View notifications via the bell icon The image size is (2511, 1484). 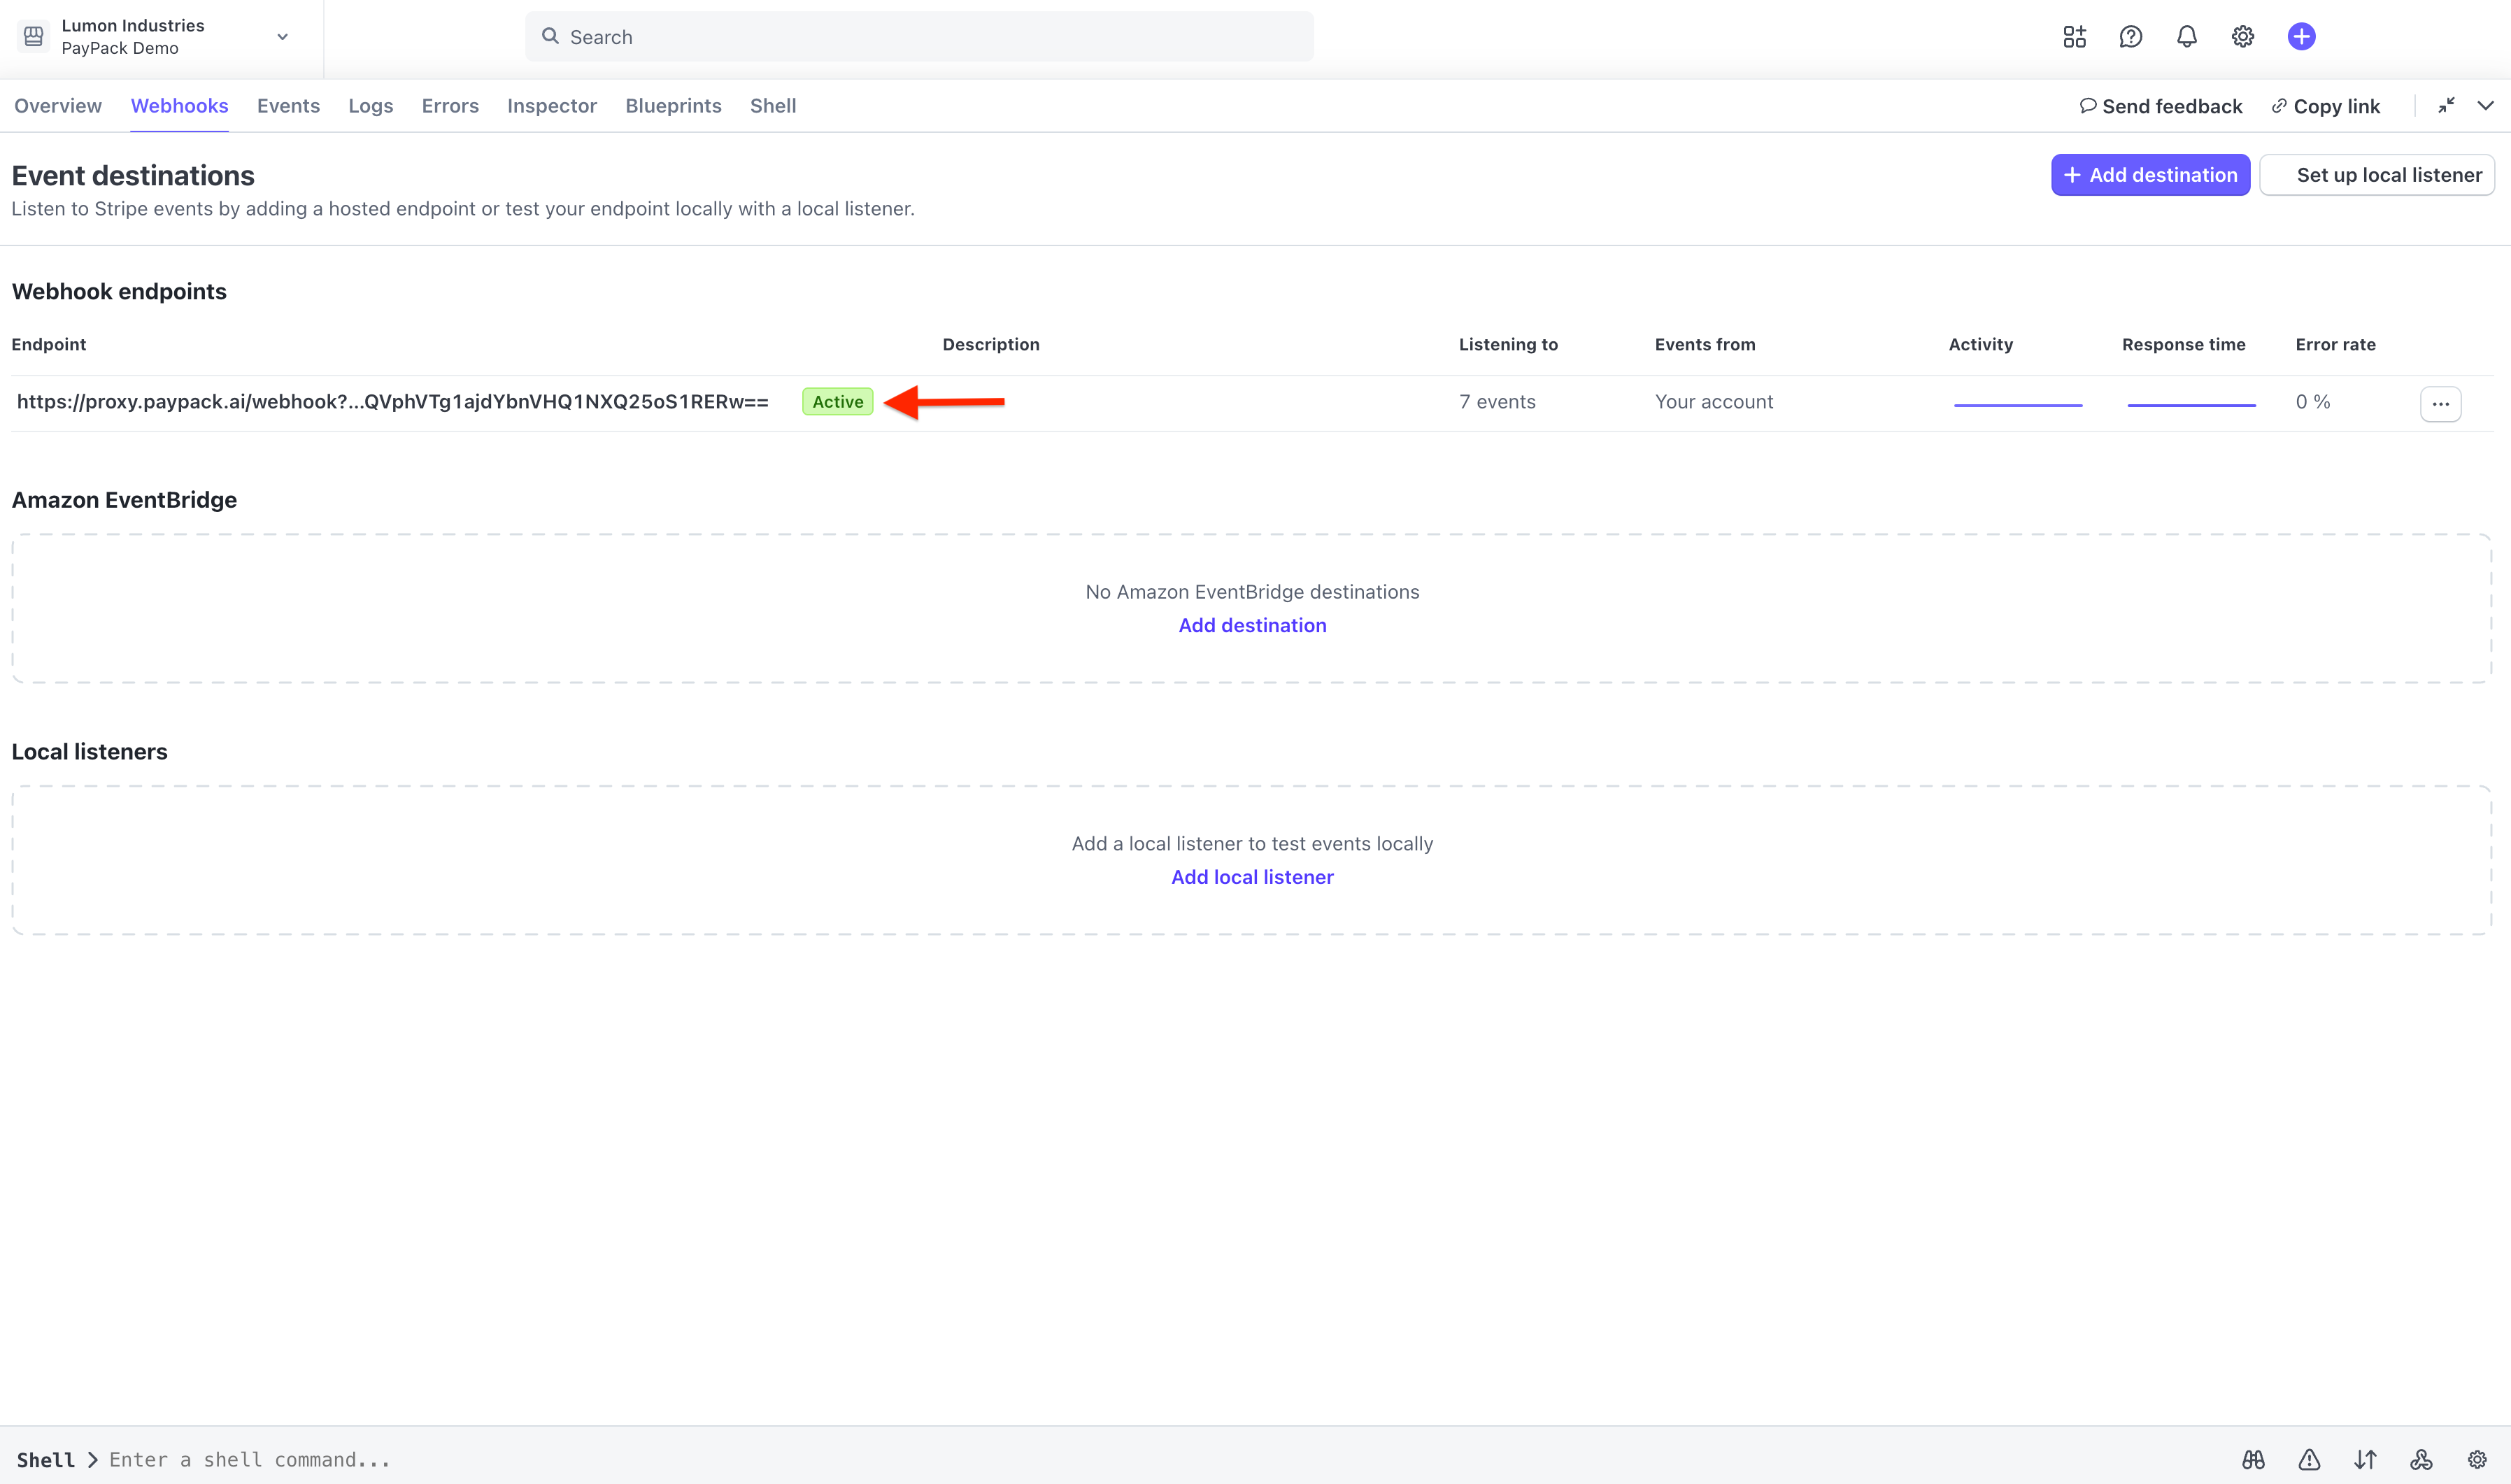point(2186,36)
